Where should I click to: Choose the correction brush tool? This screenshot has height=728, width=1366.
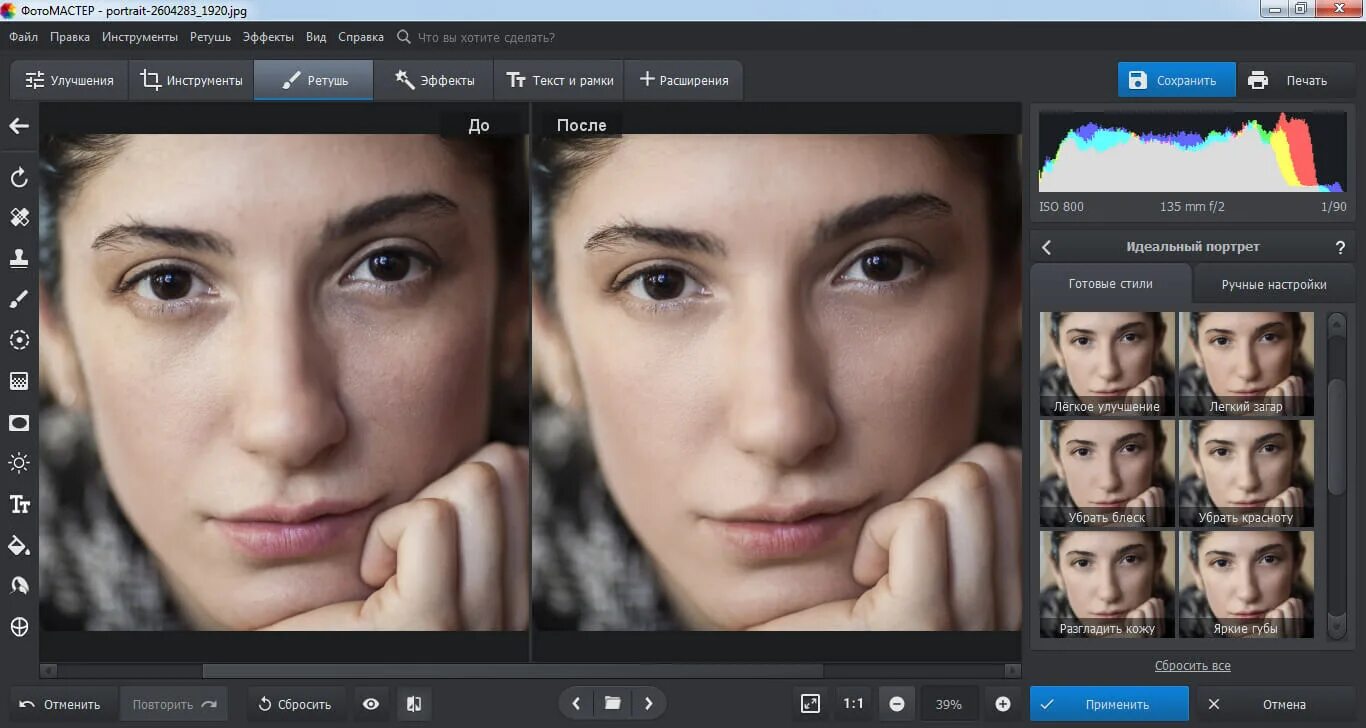click(19, 299)
